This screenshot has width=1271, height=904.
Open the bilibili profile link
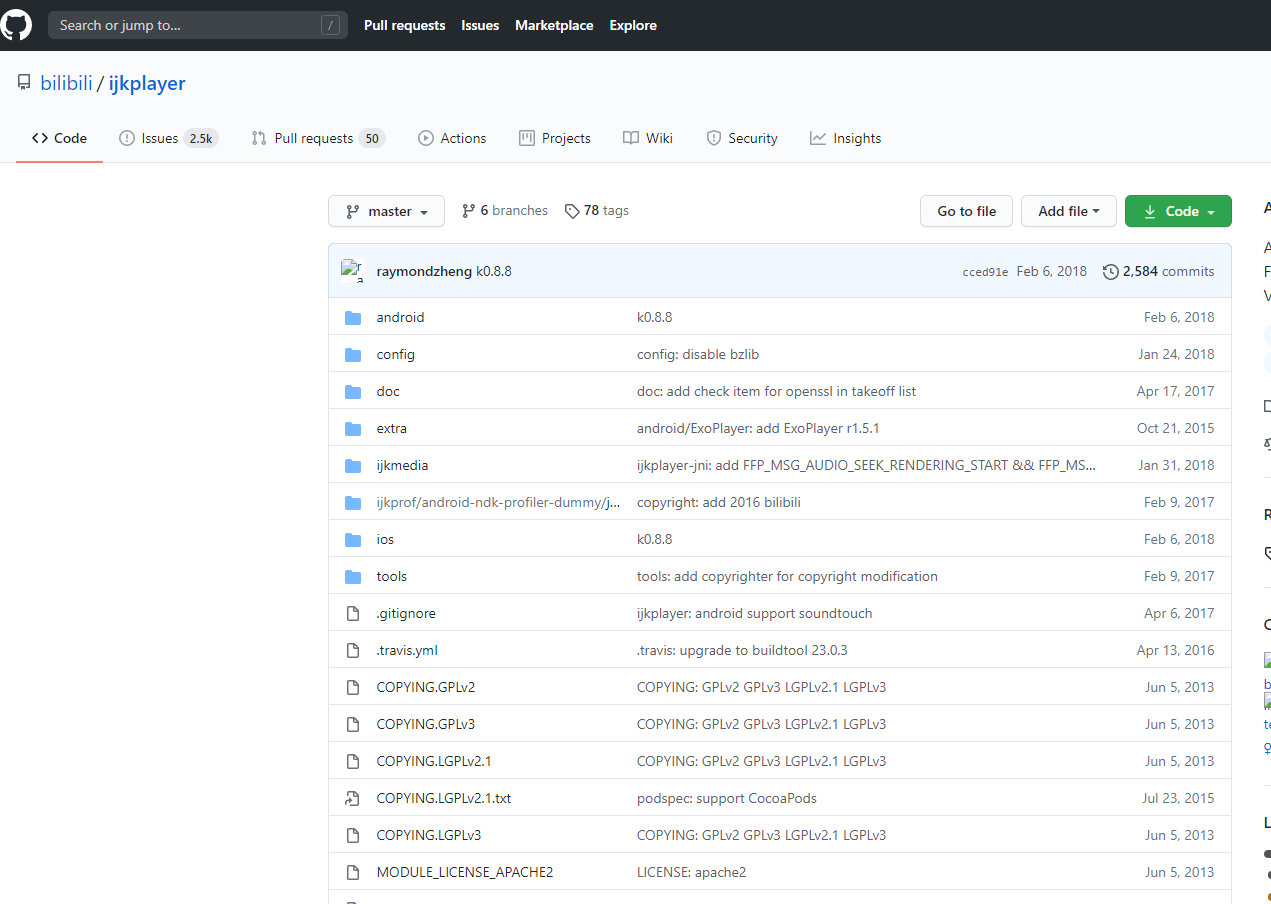pos(66,83)
